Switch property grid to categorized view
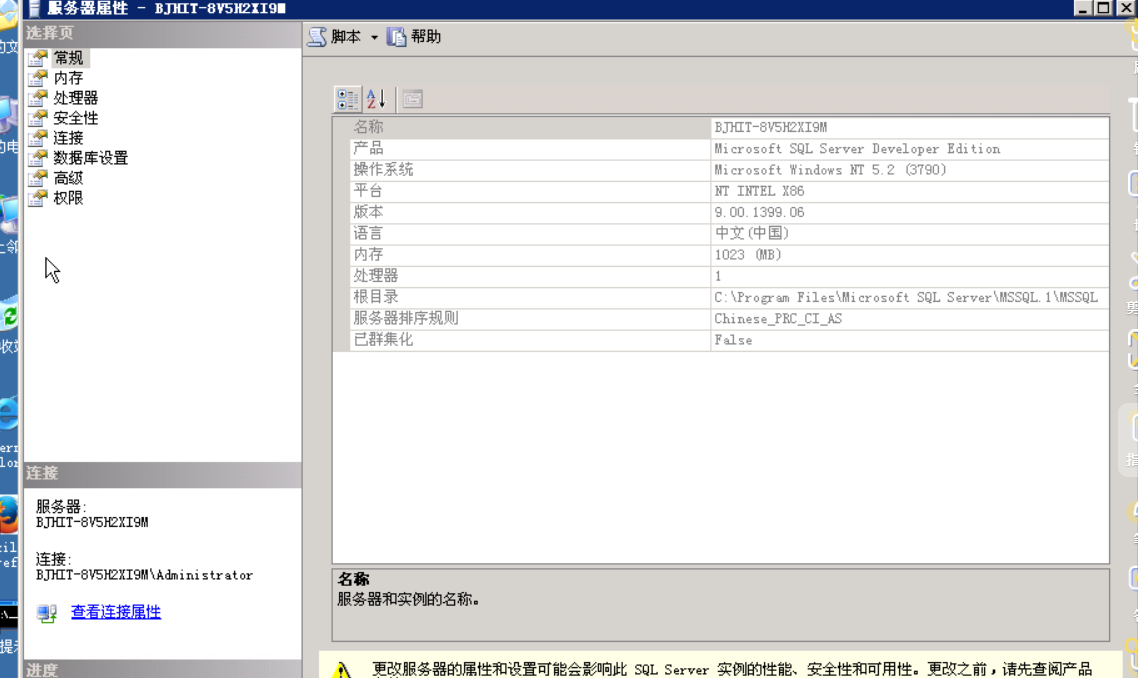 coord(348,99)
